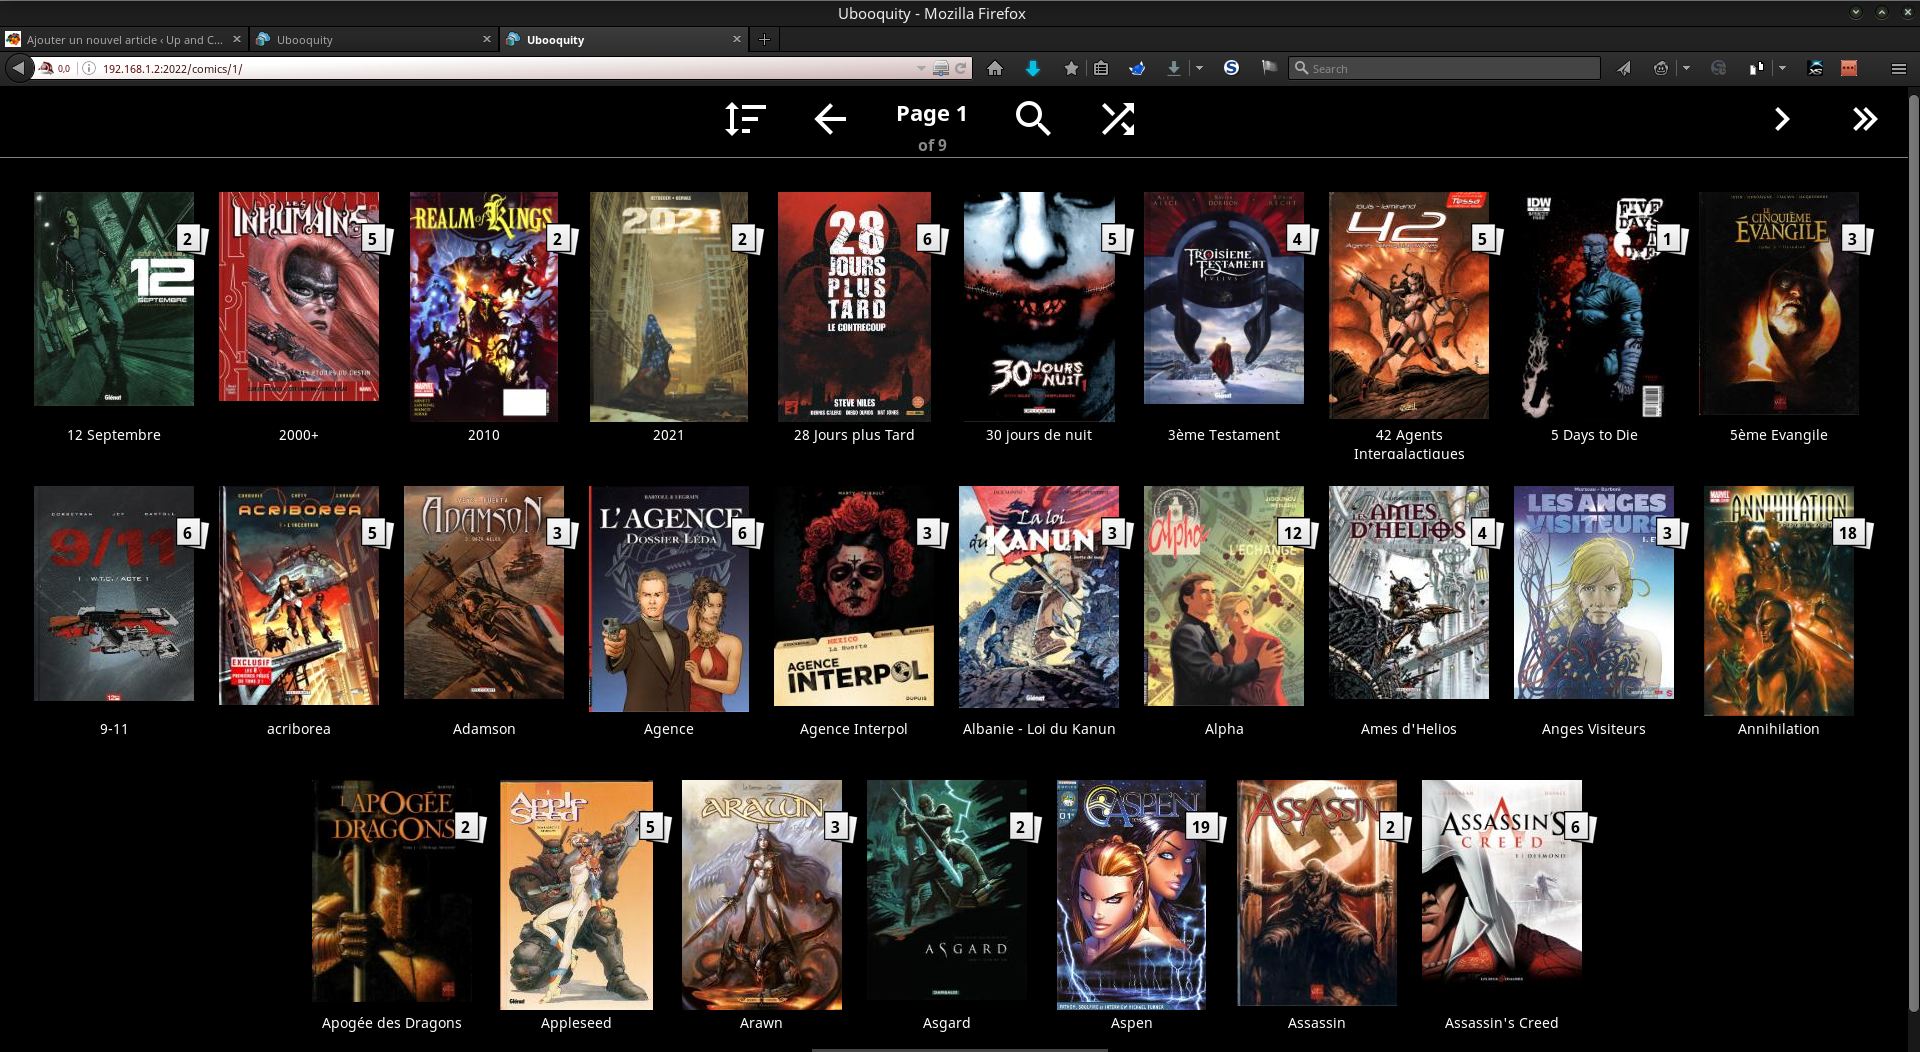
Task: Open the "Assassin's Creed" link
Action: coord(1501,1023)
